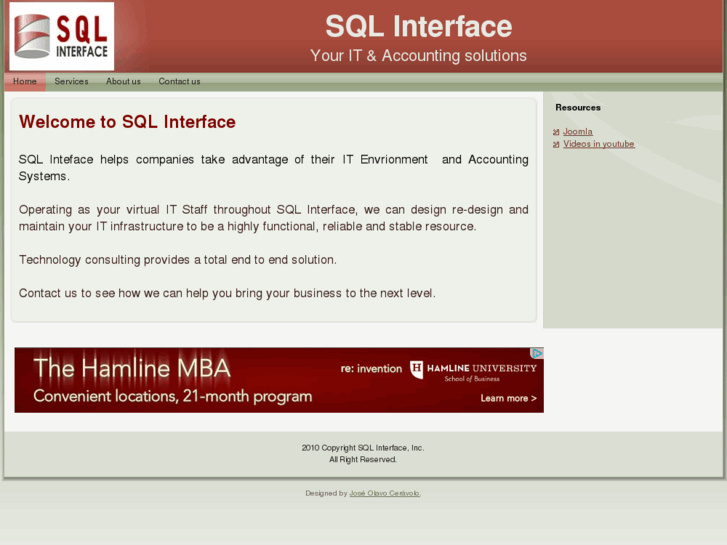
Task: Click the 're: invention' ad text
Action: point(371,369)
